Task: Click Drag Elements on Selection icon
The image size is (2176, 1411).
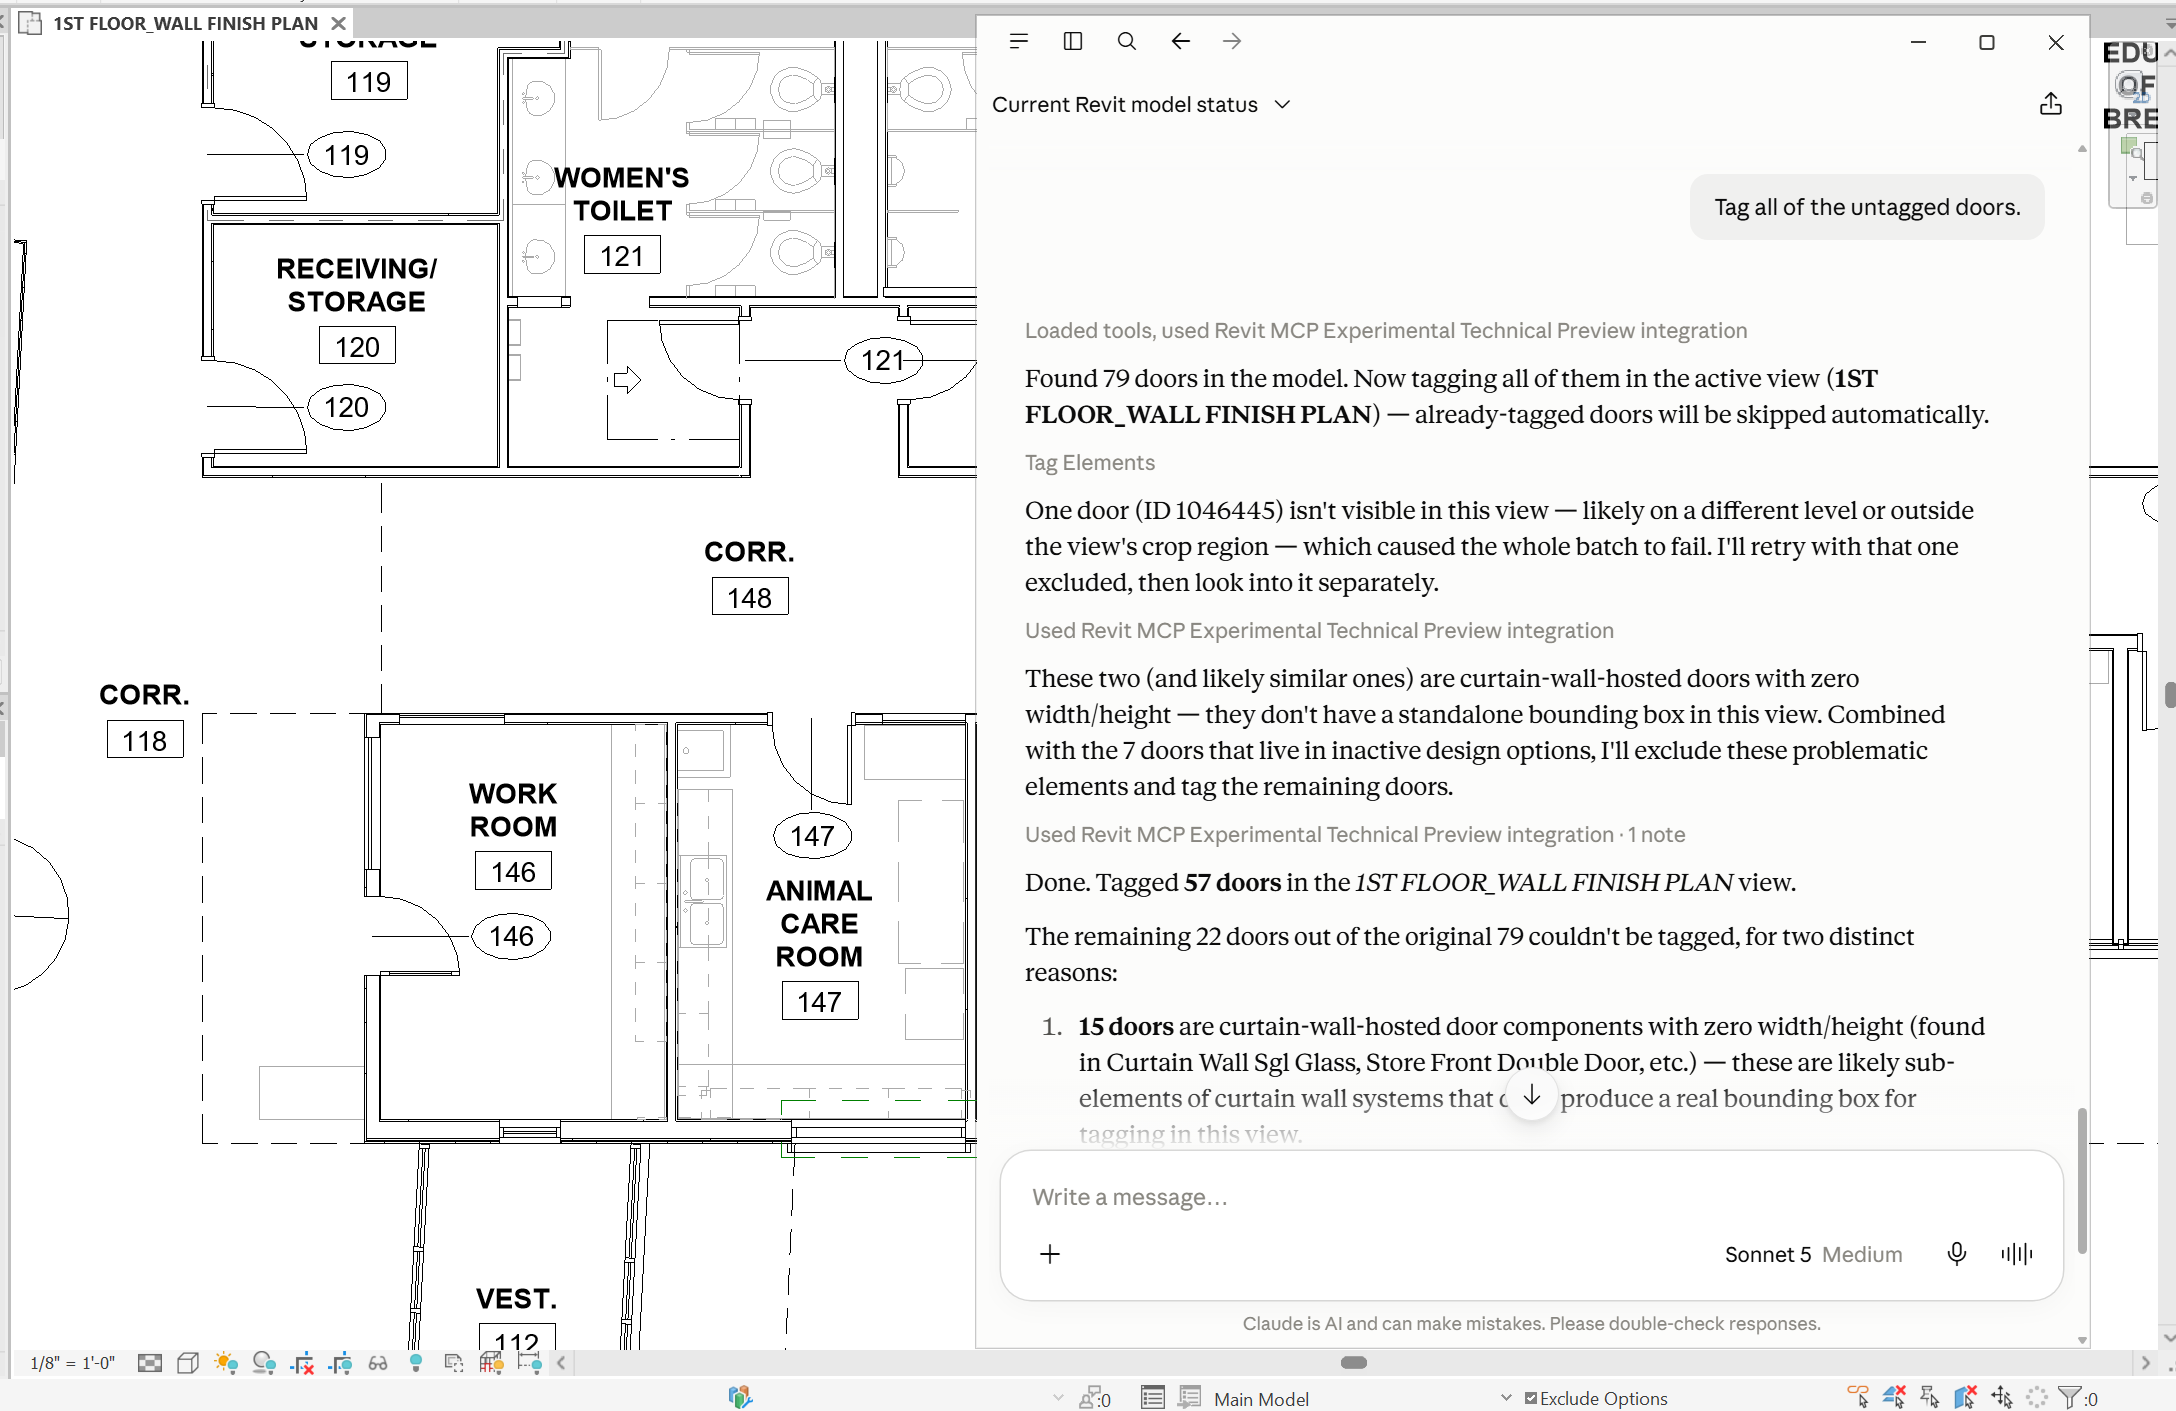Action: pyautogui.click(x=2002, y=1397)
